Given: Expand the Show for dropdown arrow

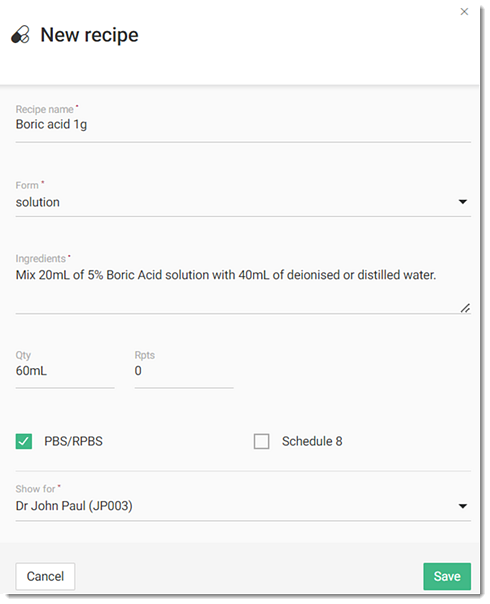Looking at the screenshot, I should (x=463, y=506).
